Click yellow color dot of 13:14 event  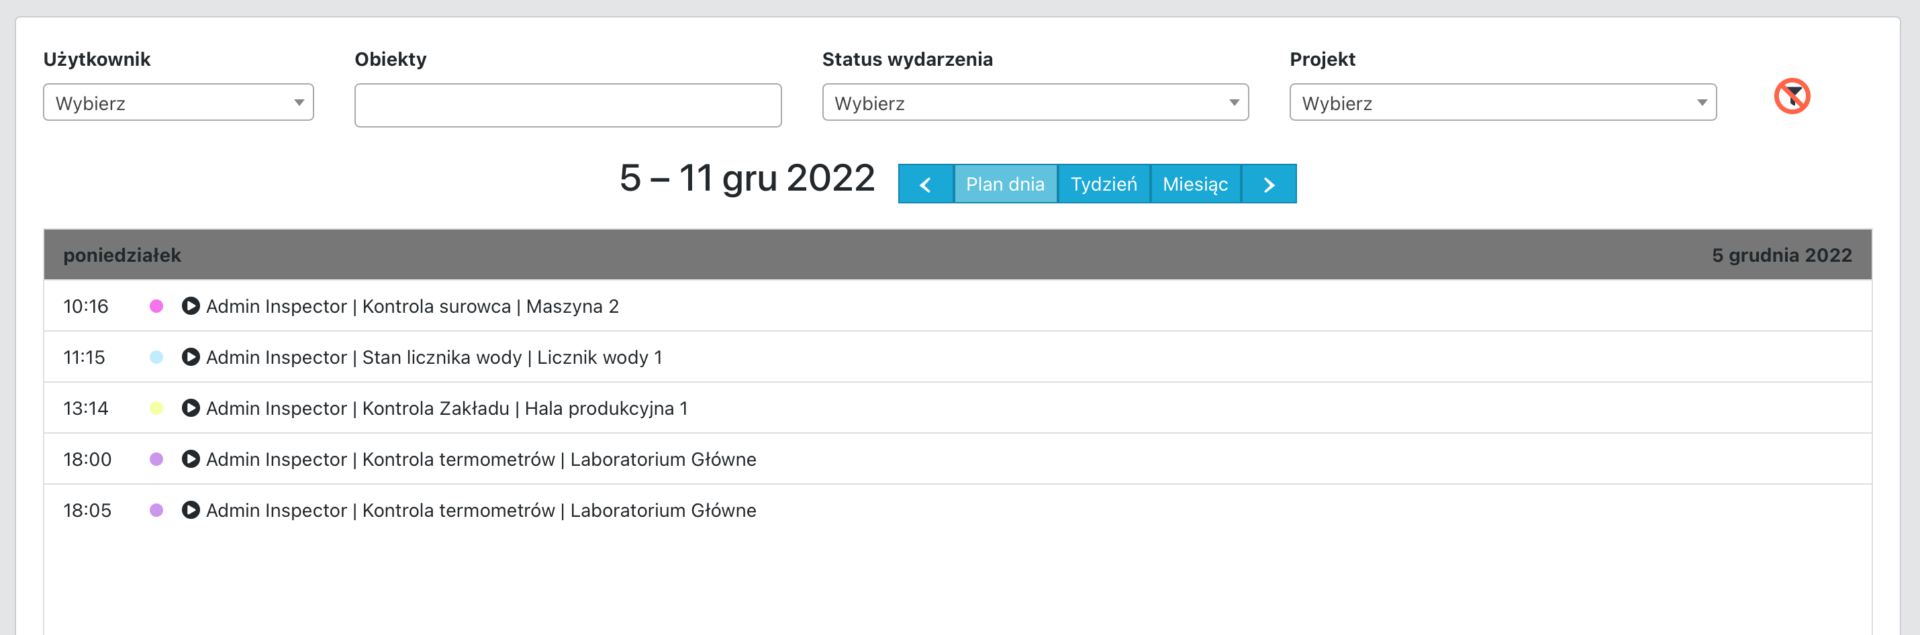(x=156, y=408)
